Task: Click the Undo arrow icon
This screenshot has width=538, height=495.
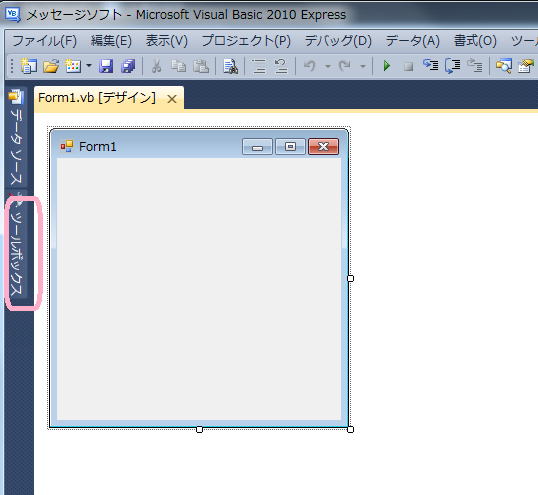Action: (310, 66)
